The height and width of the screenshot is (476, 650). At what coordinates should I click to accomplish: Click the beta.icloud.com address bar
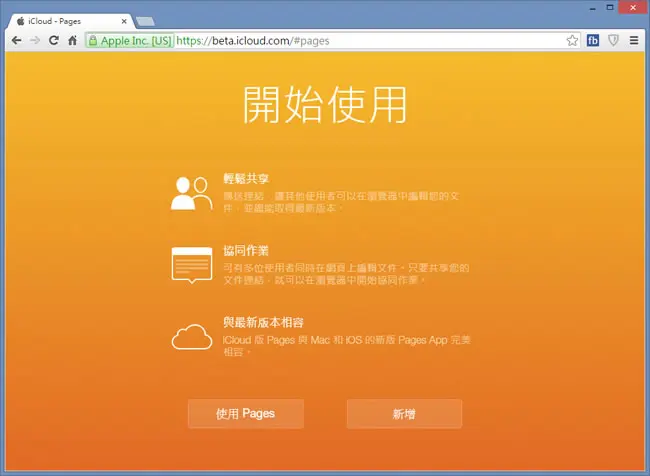tap(325, 41)
